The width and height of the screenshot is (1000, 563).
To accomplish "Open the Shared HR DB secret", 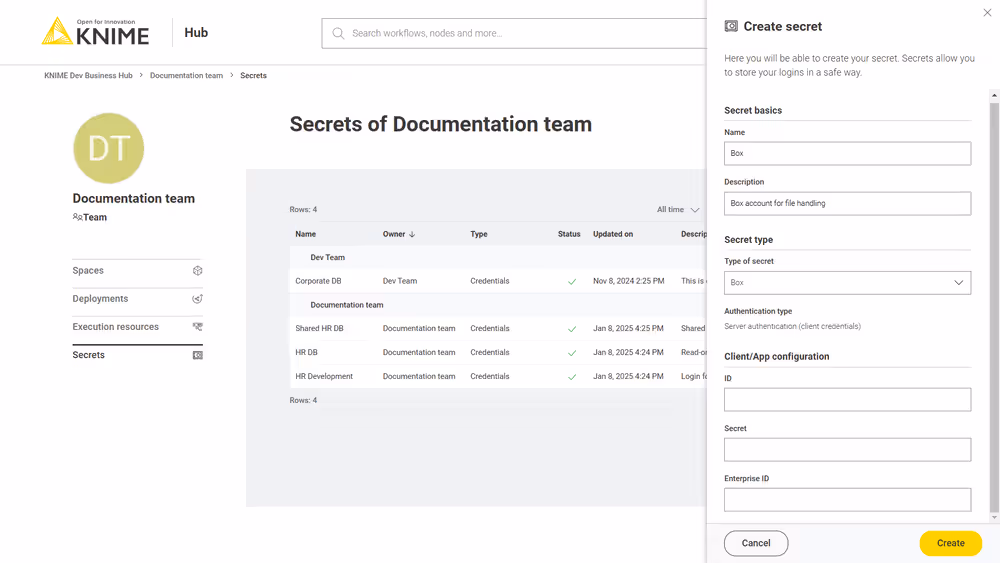I will click(x=320, y=328).
